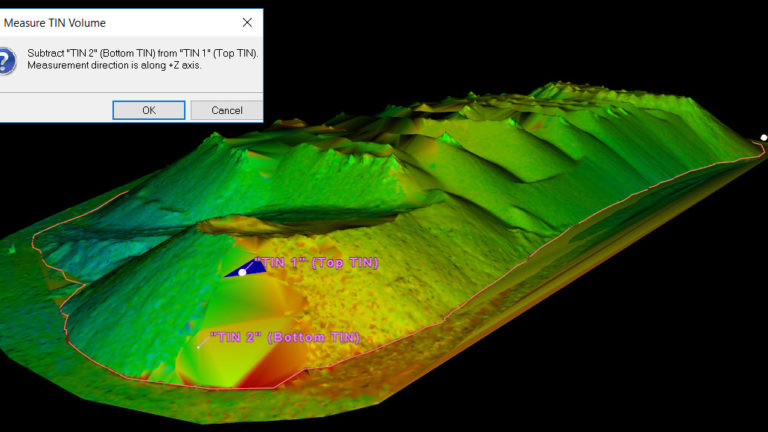
Task: Close the Measure TIN Volume dialog with X
Action: tap(247, 22)
